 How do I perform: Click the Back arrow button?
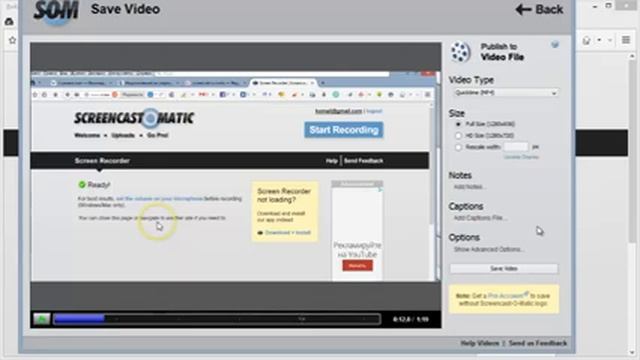click(x=539, y=9)
